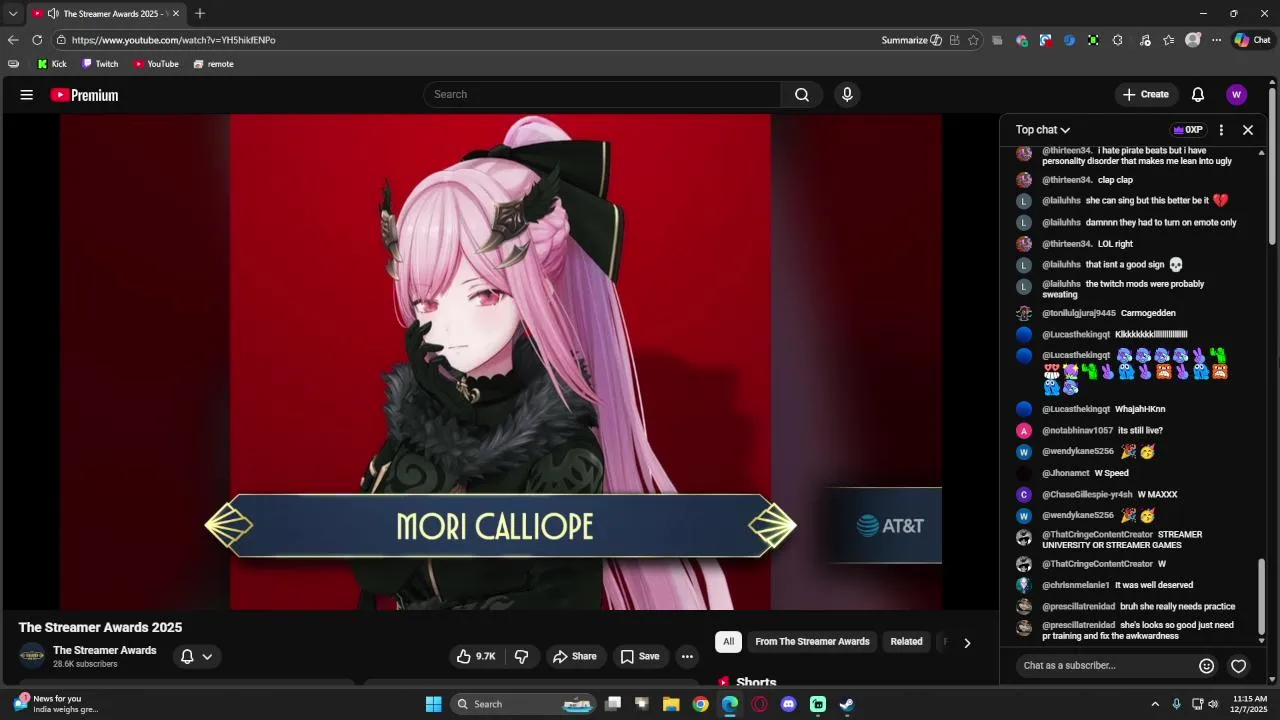Click the XP badge in chat header
This screenshot has height=720, width=1280.
click(x=1189, y=130)
